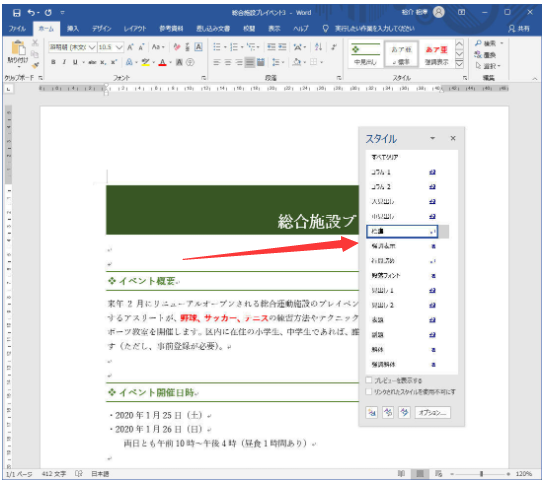Click the 共有 share button
This screenshot has width=546, height=481.
tap(519, 29)
